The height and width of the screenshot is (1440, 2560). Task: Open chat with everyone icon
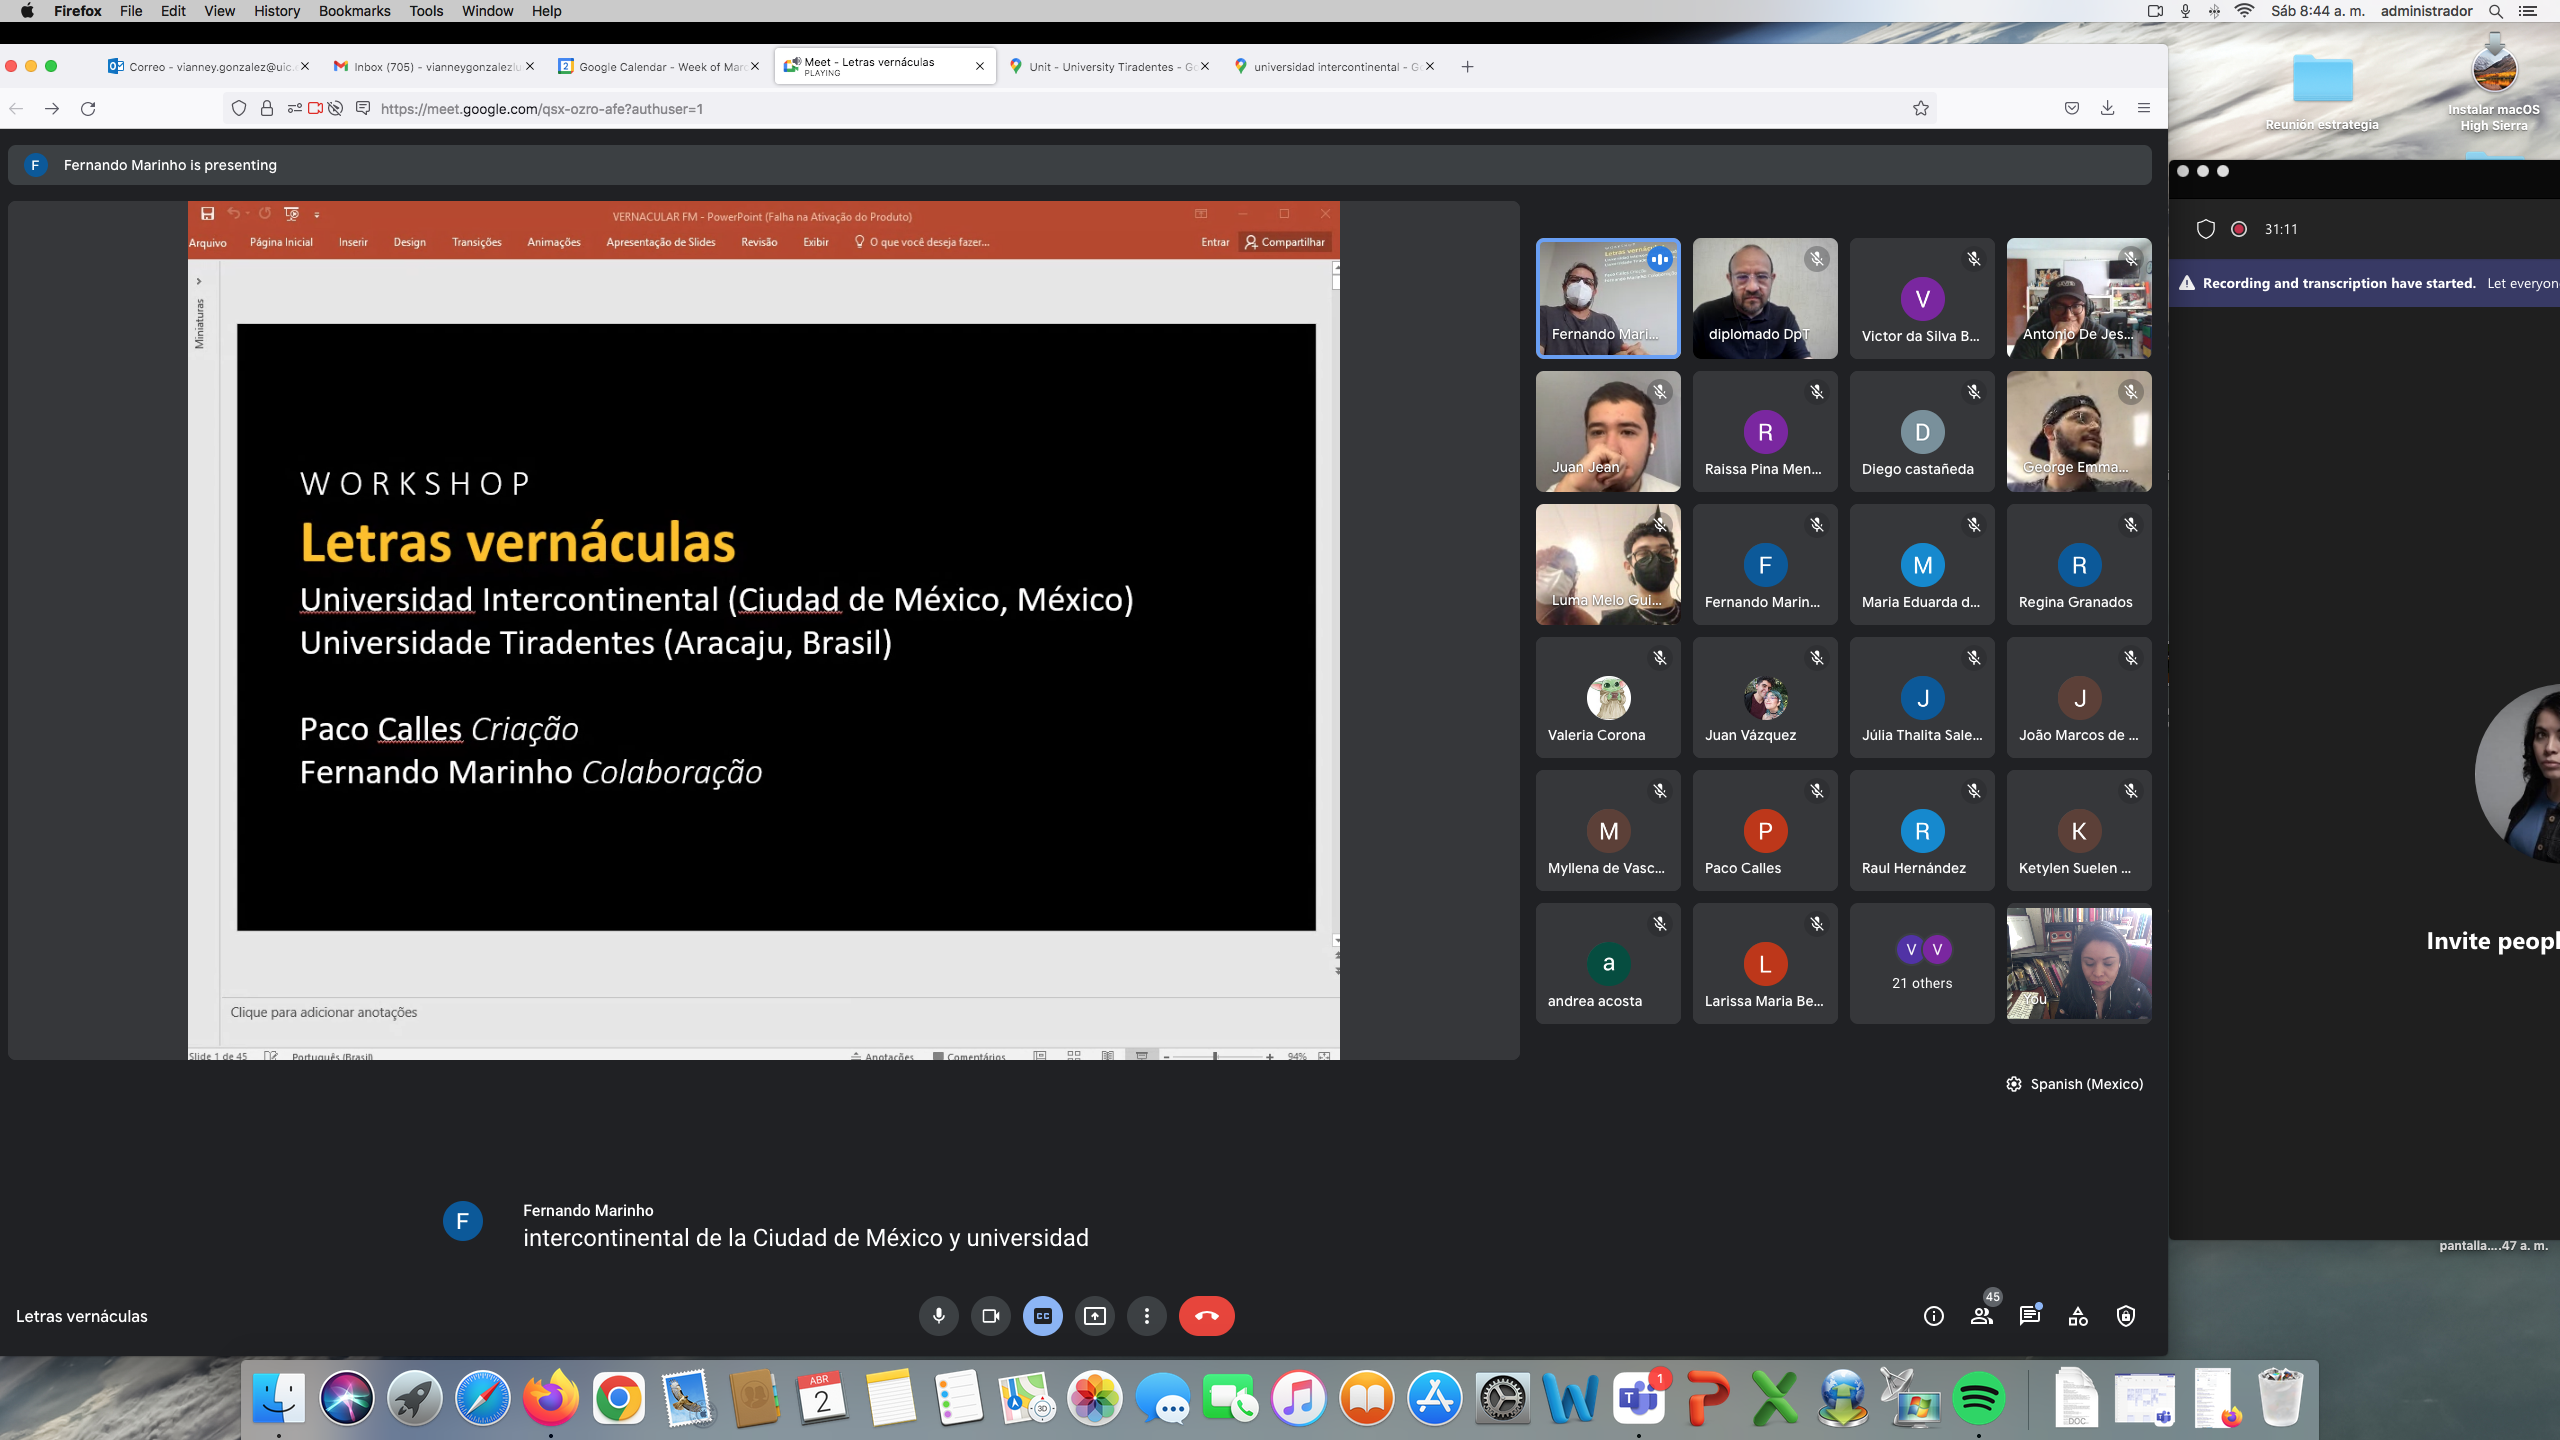coord(2030,1316)
